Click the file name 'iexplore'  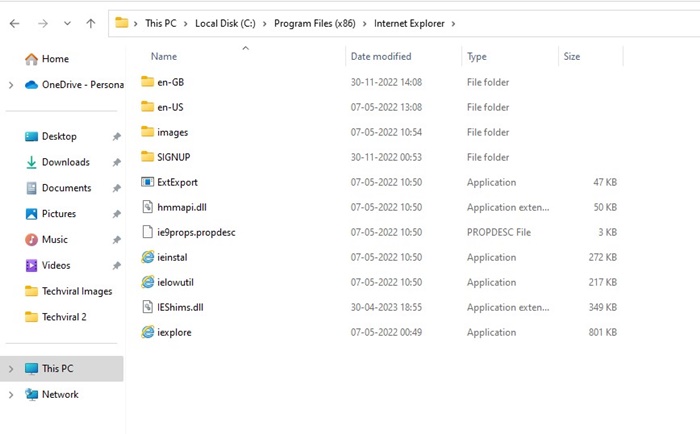pyautogui.click(x=174, y=333)
